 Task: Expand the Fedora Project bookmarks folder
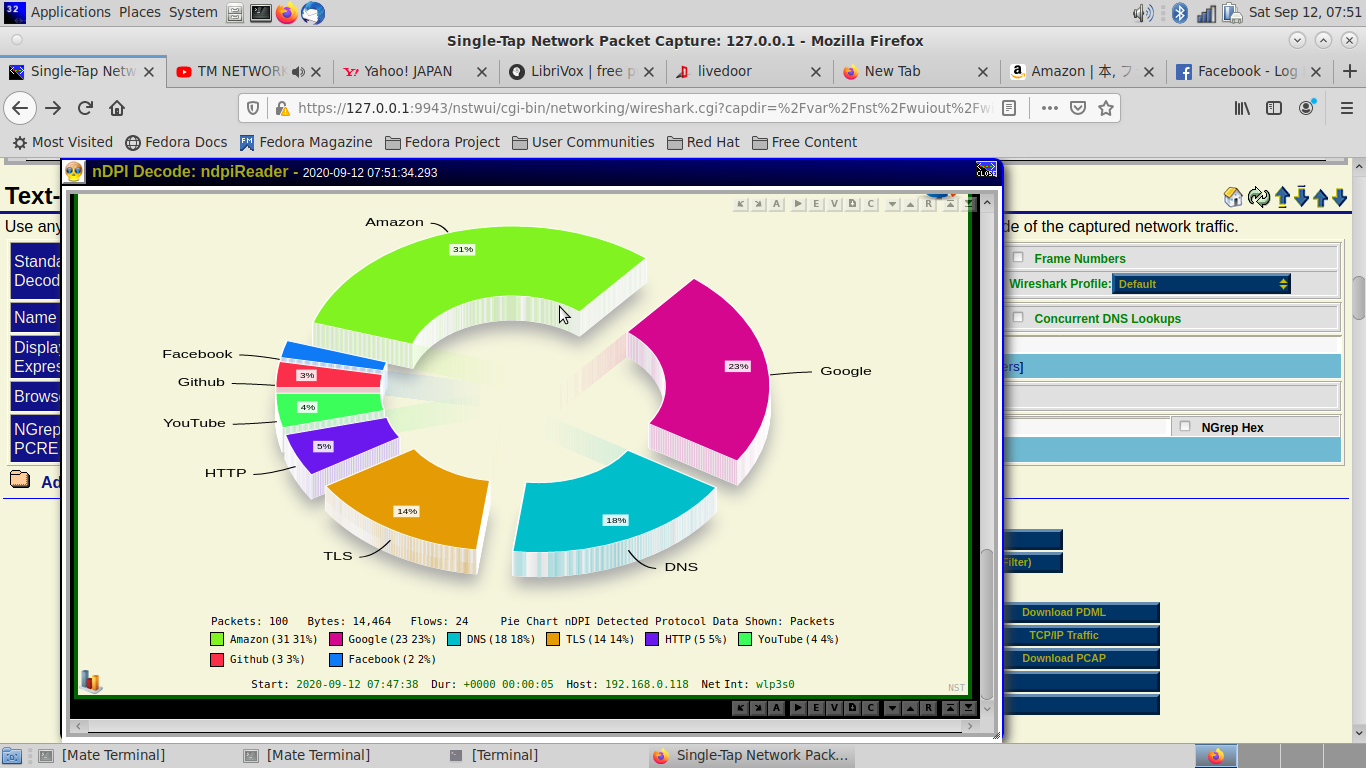click(x=442, y=142)
